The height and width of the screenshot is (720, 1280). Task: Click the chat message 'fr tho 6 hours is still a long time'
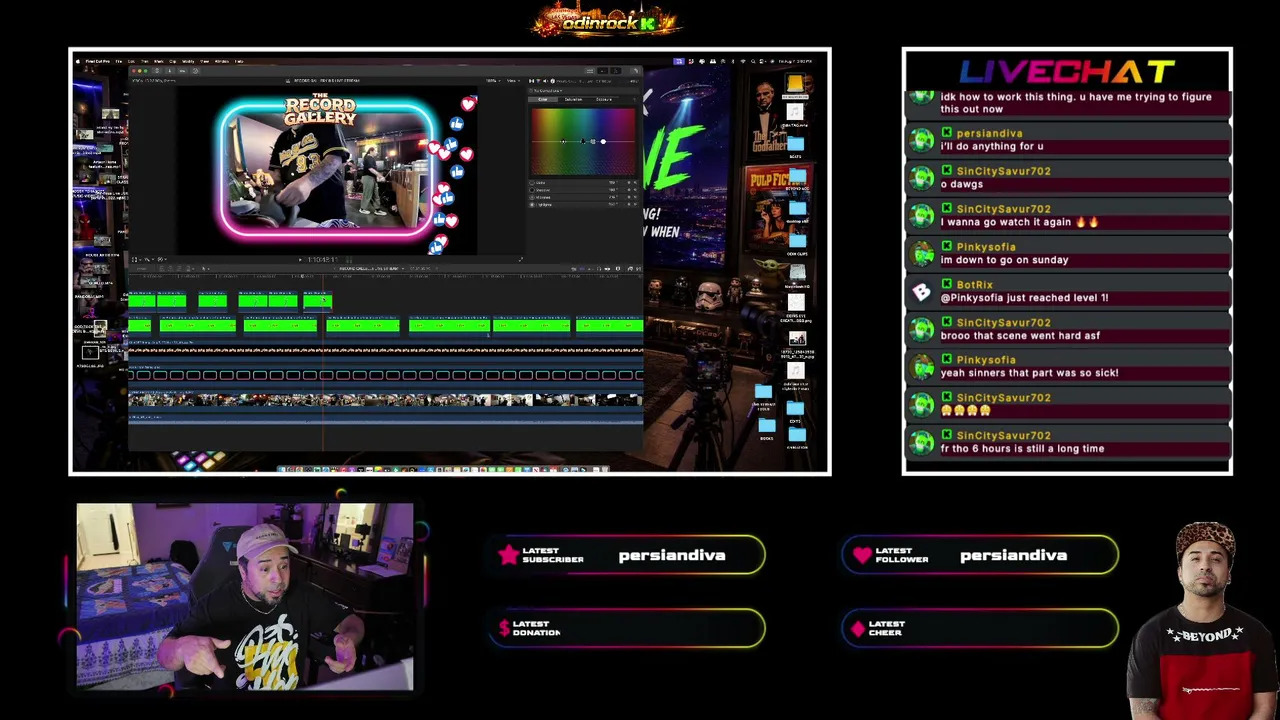(1022, 449)
